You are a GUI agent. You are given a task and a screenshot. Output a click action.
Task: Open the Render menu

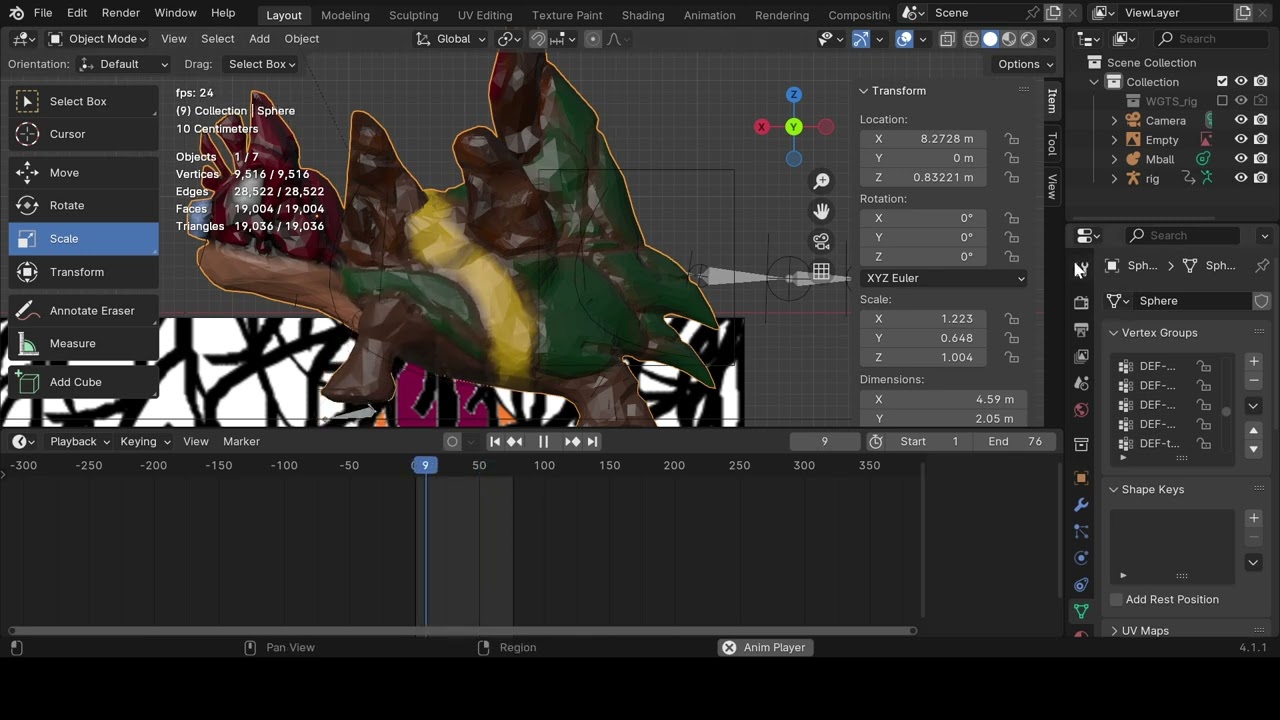pyautogui.click(x=121, y=13)
